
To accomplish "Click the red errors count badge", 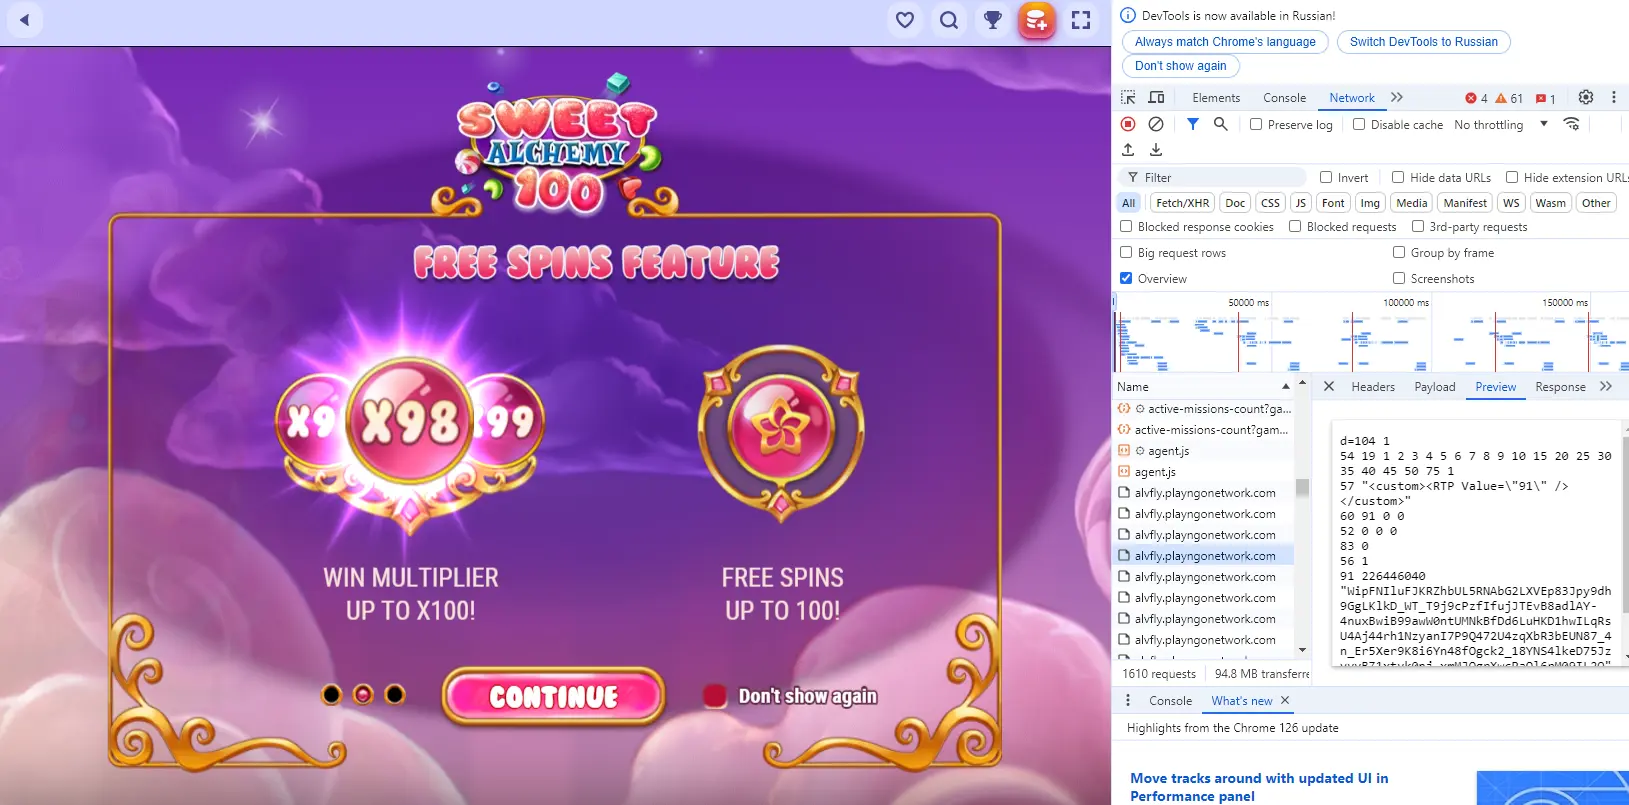I will tap(1476, 98).
